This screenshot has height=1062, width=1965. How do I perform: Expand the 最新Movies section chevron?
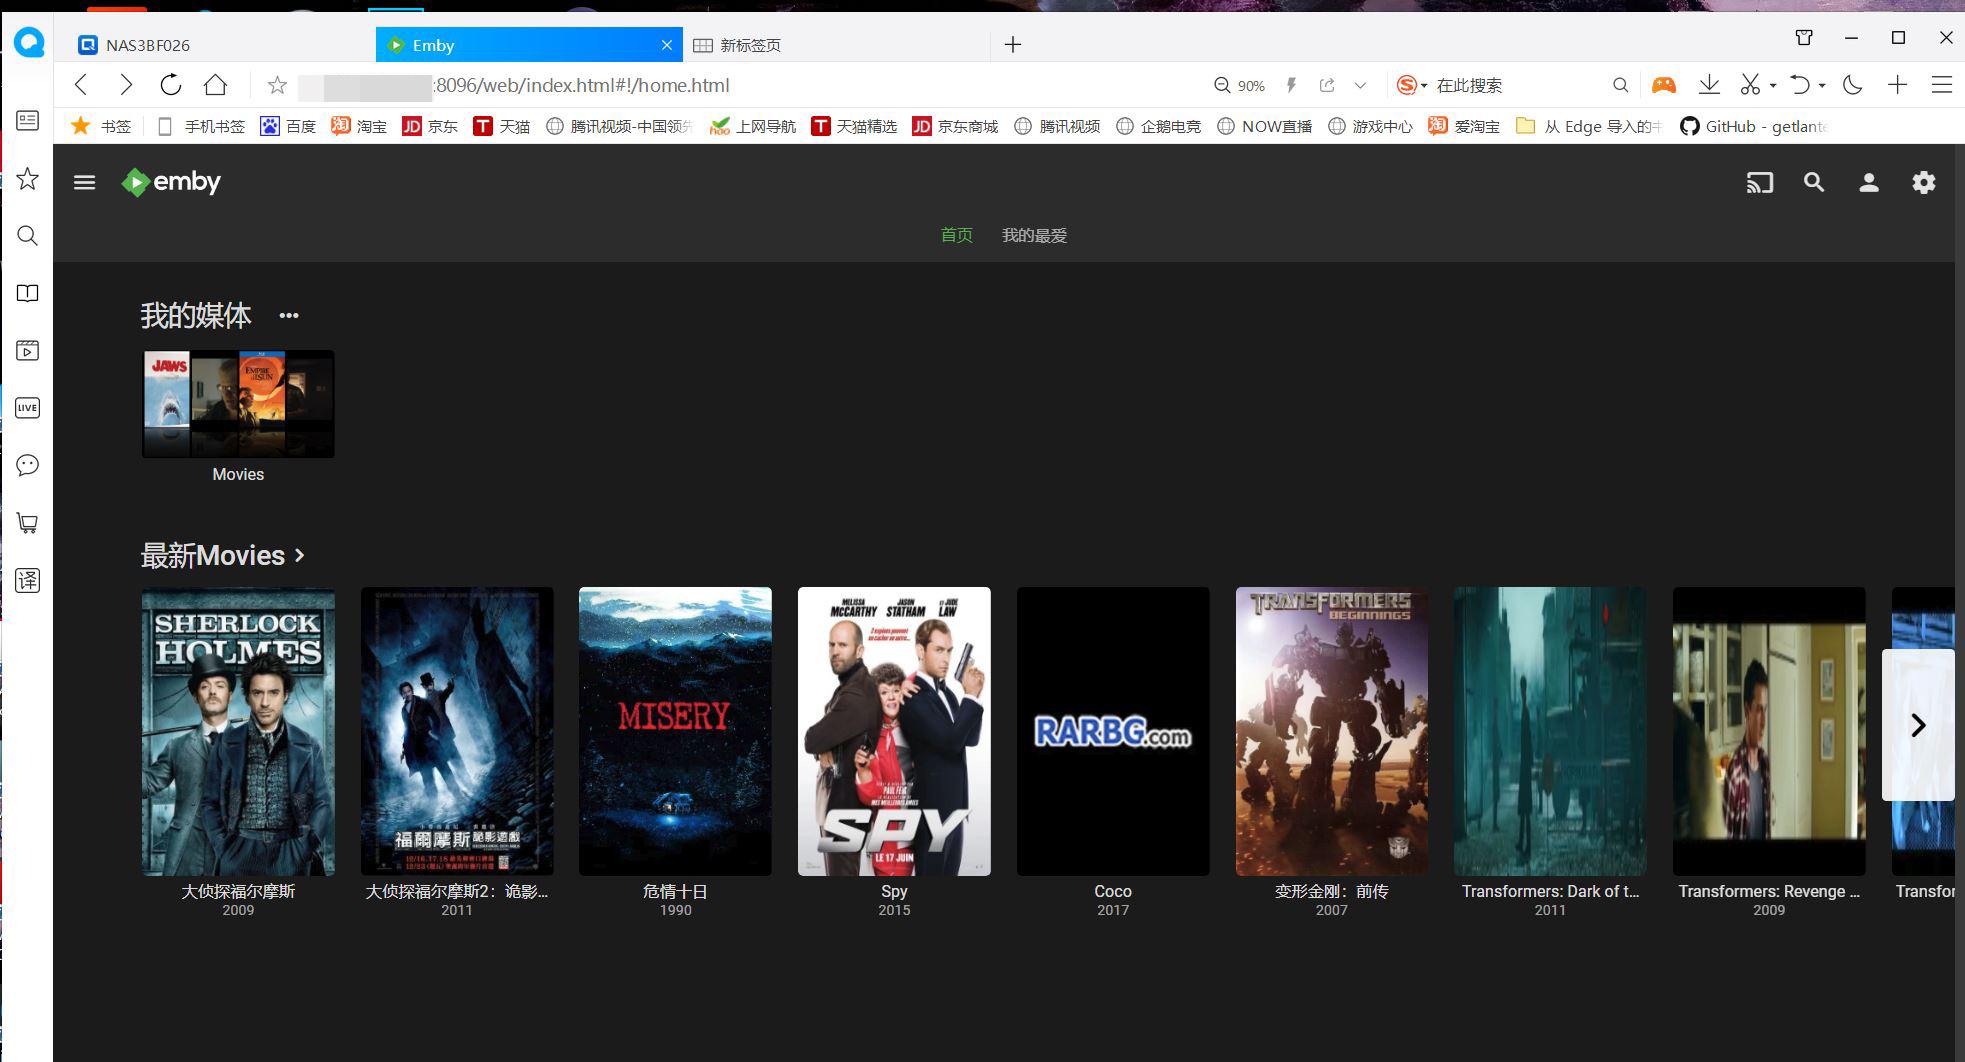(300, 555)
